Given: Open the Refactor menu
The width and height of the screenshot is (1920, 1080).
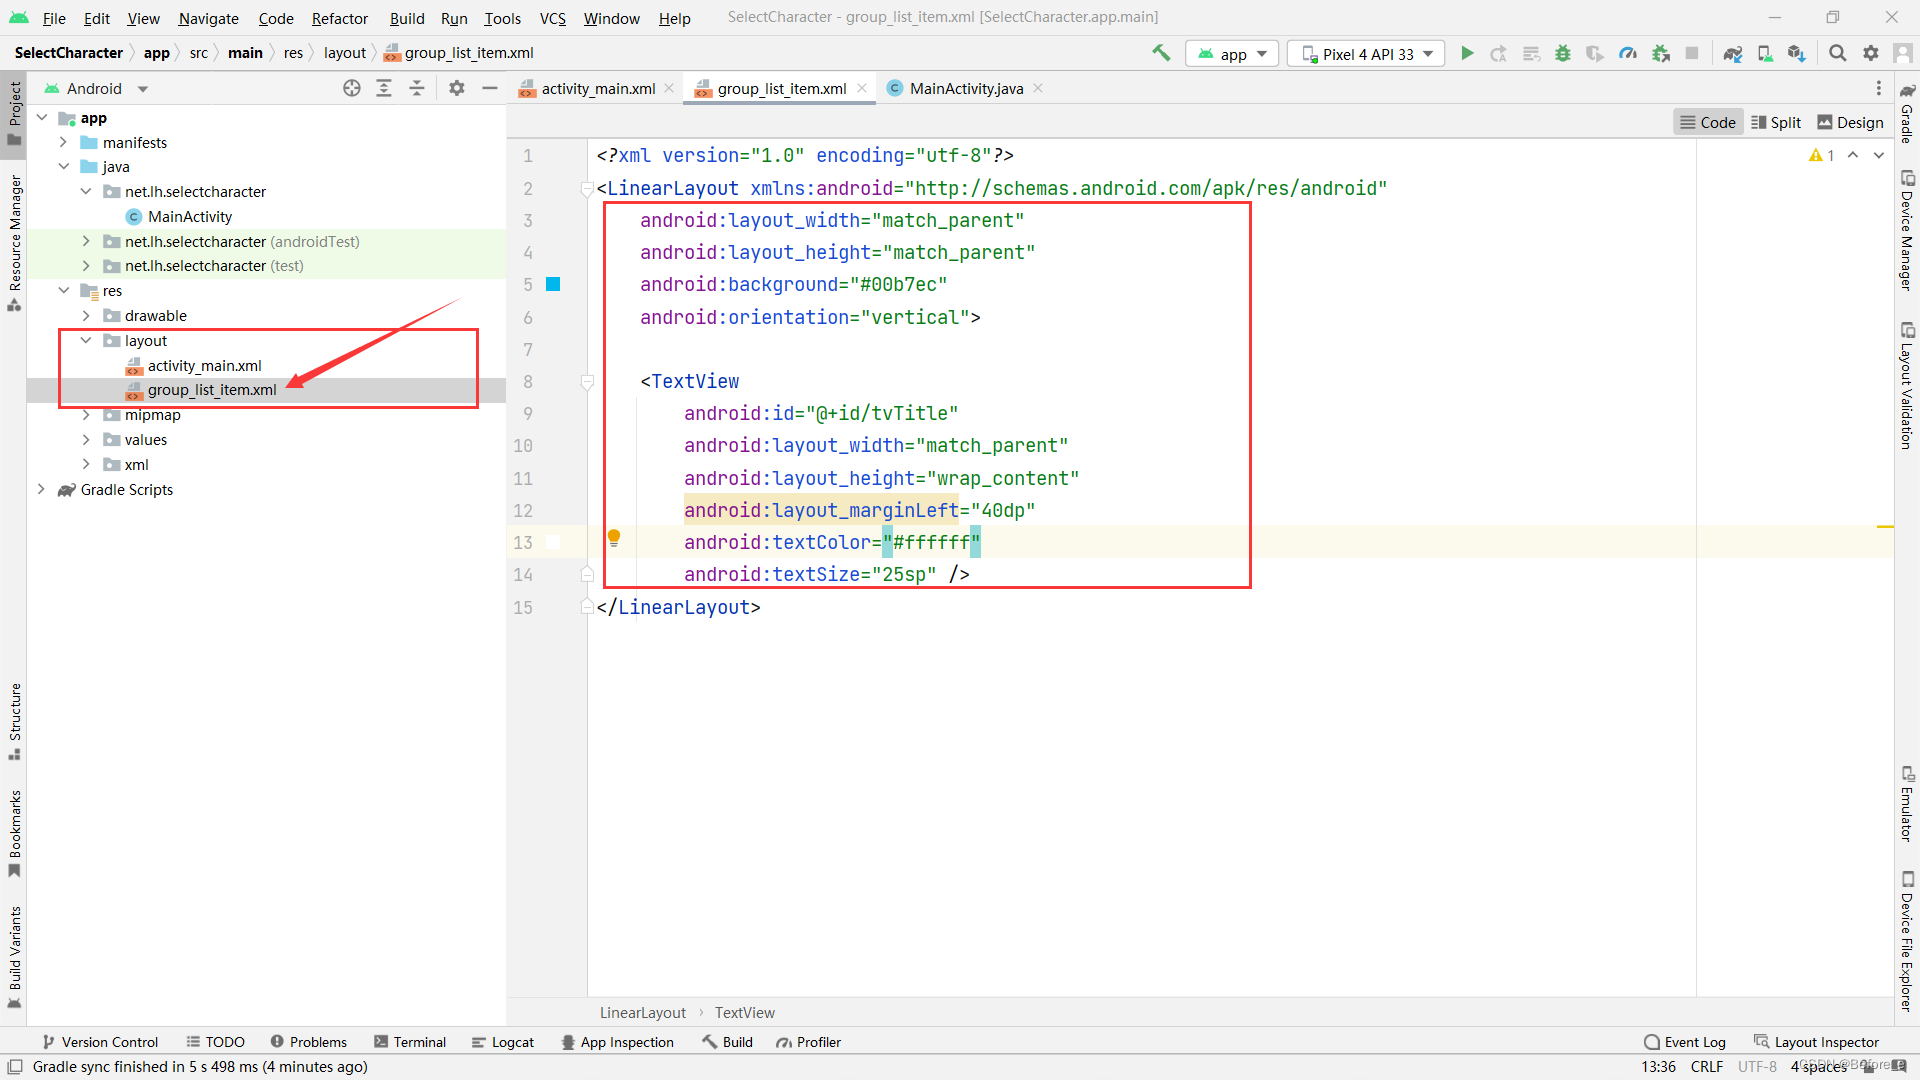Looking at the screenshot, I should click(x=339, y=18).
